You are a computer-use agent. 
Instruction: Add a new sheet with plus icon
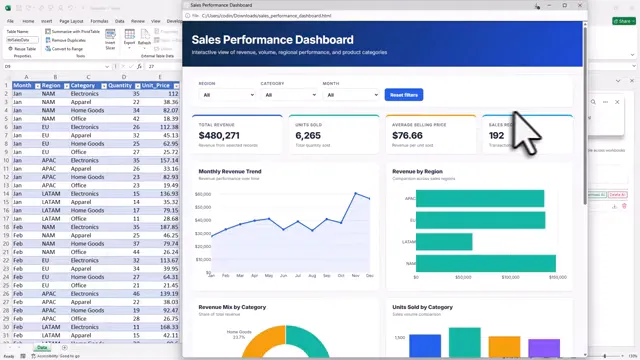point(64,348)
